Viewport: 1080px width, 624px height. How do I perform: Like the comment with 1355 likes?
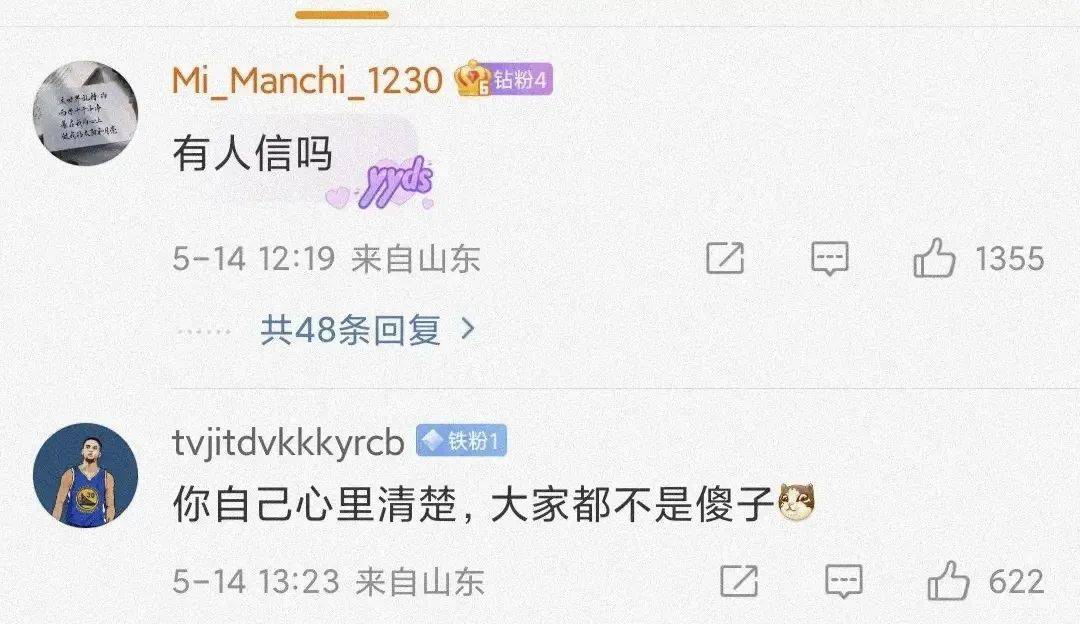click(934, 258)
